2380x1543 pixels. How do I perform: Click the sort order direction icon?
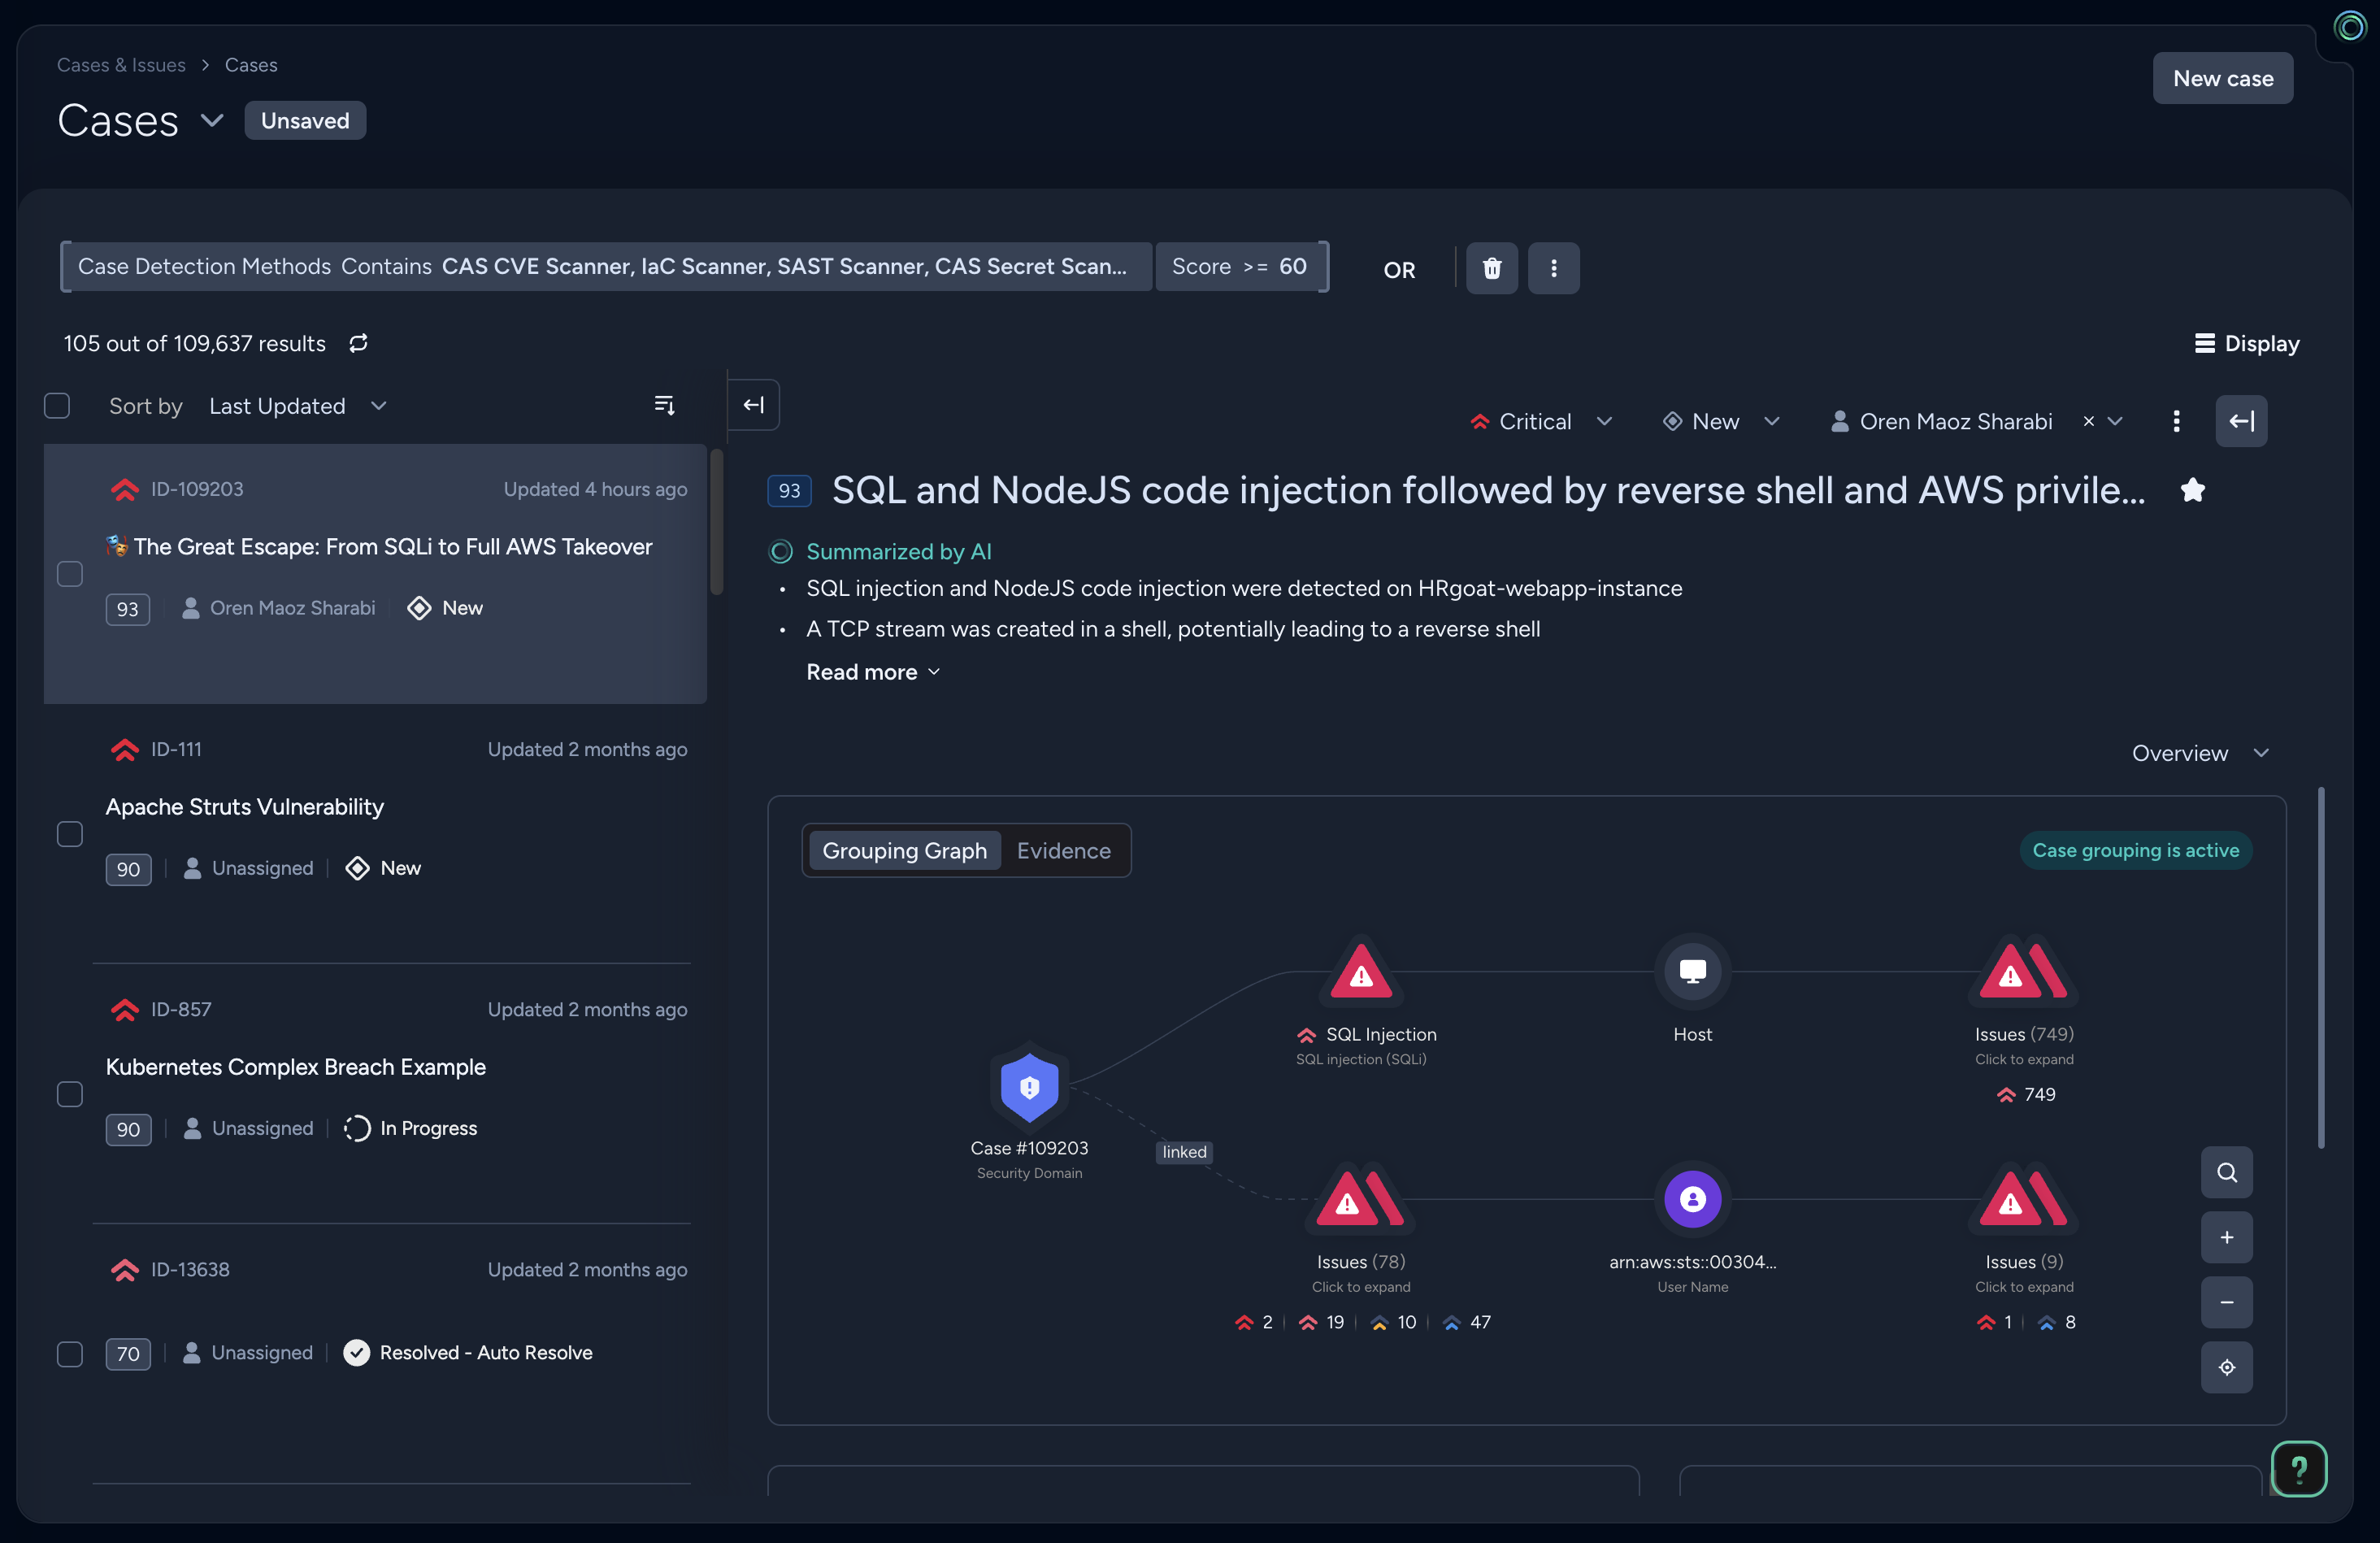[x=664, y=405]
